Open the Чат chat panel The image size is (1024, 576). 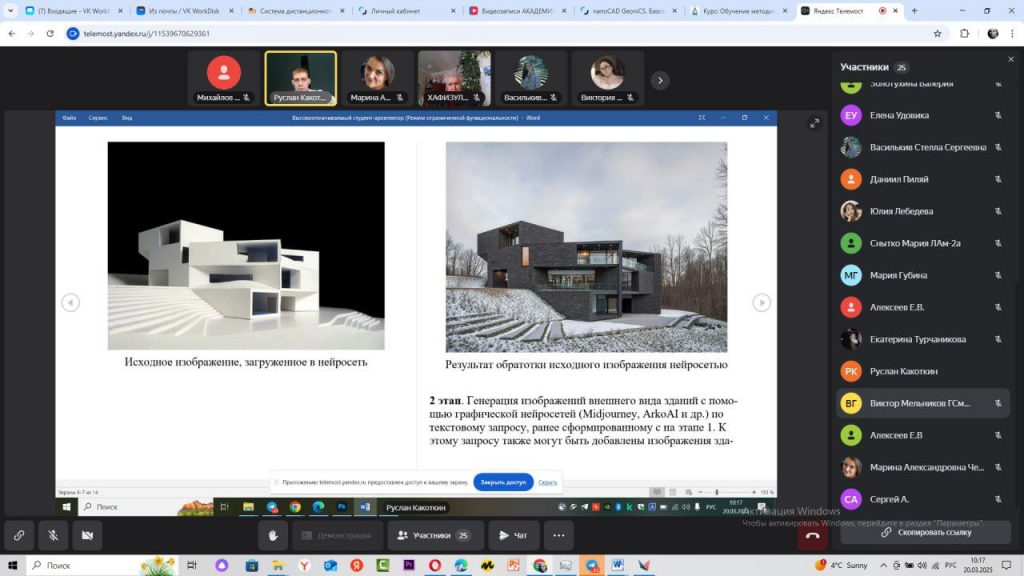[514, 535]
